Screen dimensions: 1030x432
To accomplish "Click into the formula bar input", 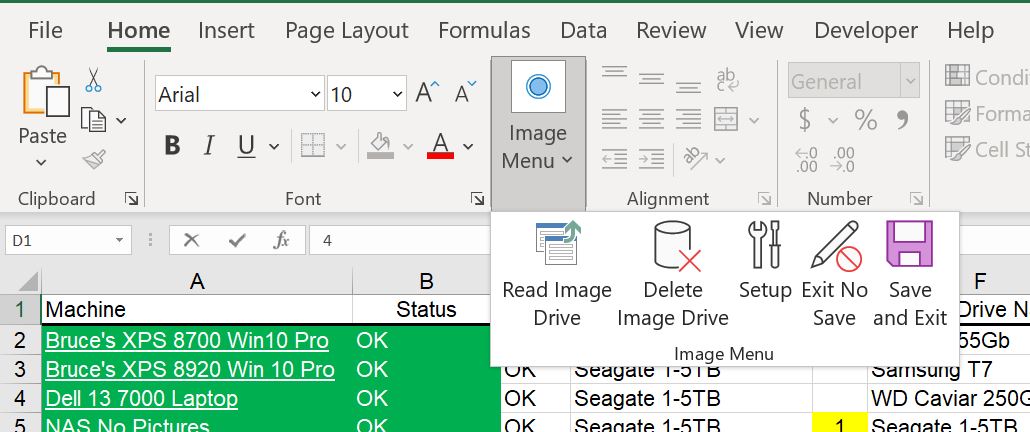I will point(400,240).
